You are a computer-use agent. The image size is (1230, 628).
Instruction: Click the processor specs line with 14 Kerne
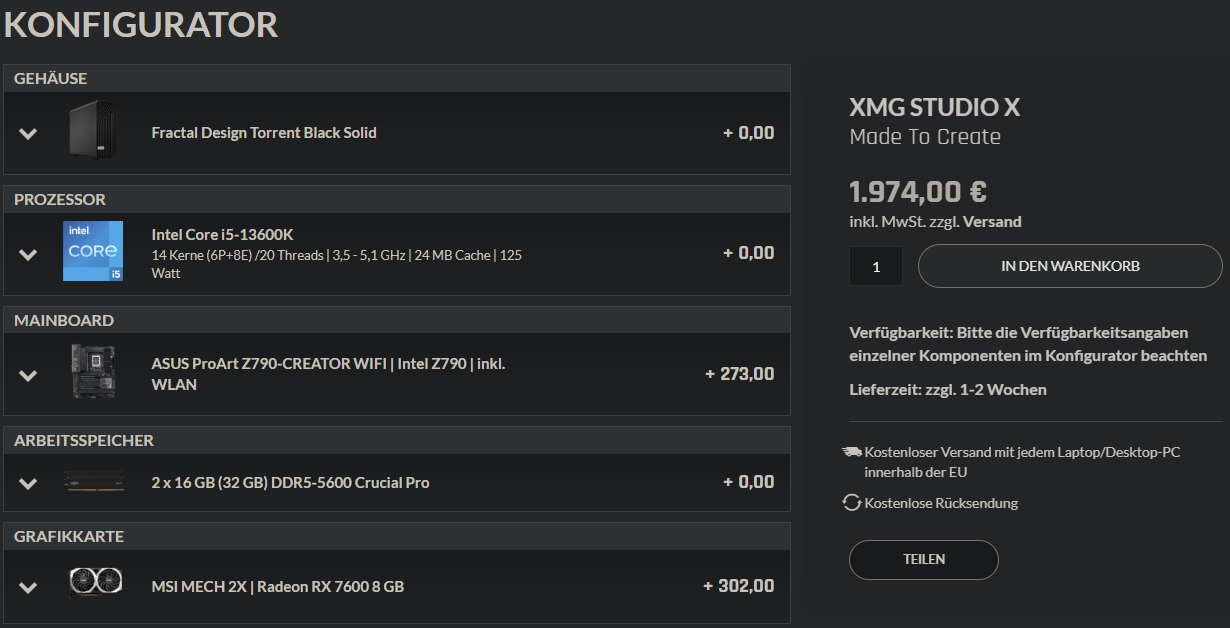click(x=336, y=264)
